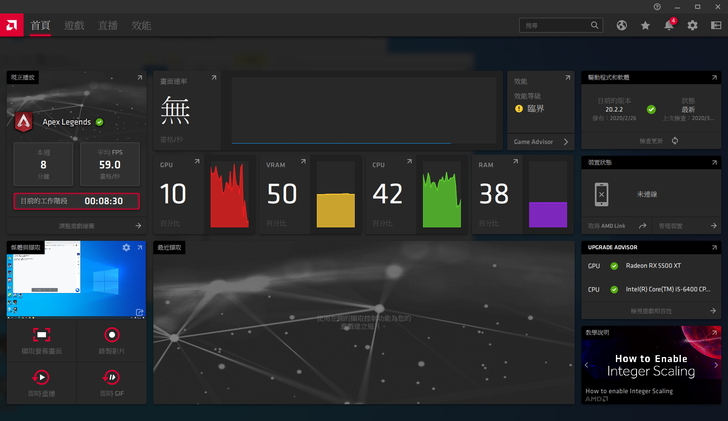The height and width of the screenshot is (421, 728).
Task: Open 管理裝置 manage devices arrow
Action: point(714,226)
